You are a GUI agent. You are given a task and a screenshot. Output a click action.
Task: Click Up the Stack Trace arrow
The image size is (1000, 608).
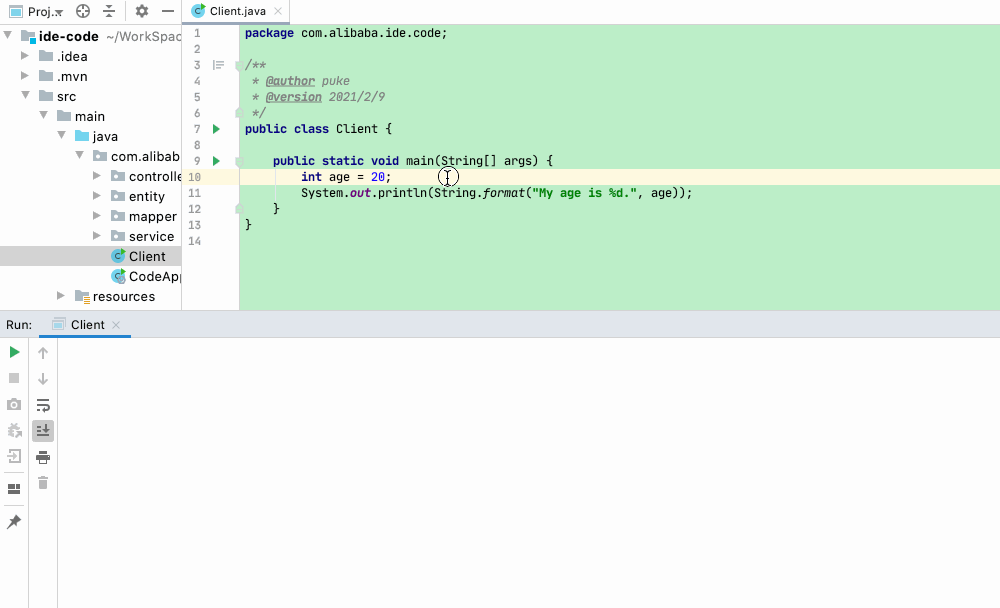click(x=43, y=353)
